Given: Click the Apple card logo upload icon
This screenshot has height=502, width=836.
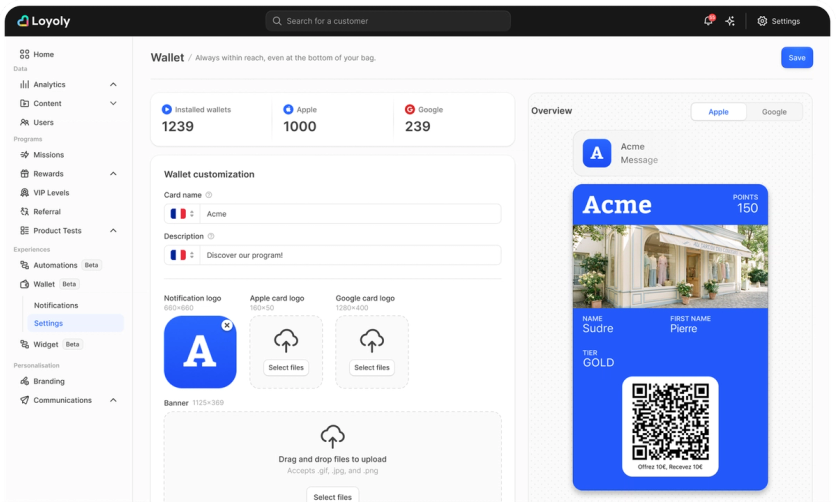Looking at the screenshot, I should click(286, 341).
